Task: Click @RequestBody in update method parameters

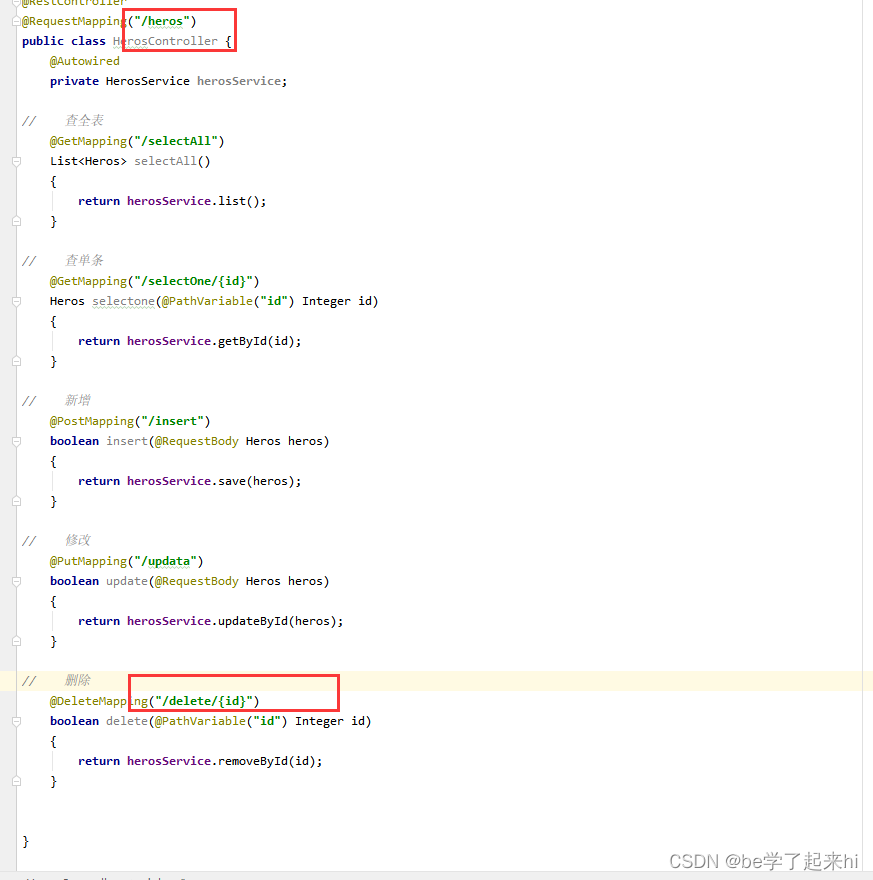Action: [197, 581]
